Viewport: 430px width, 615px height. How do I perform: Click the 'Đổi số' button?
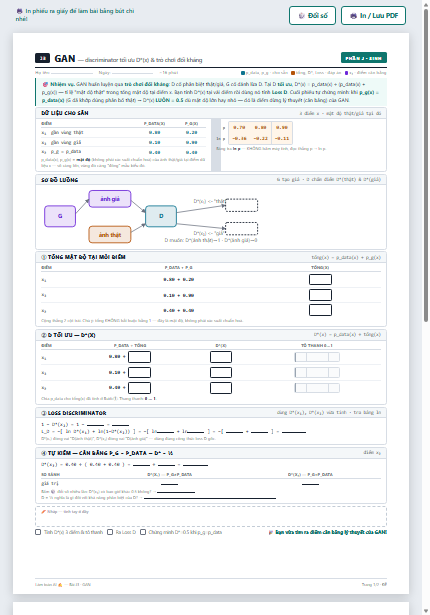[312, 16]
